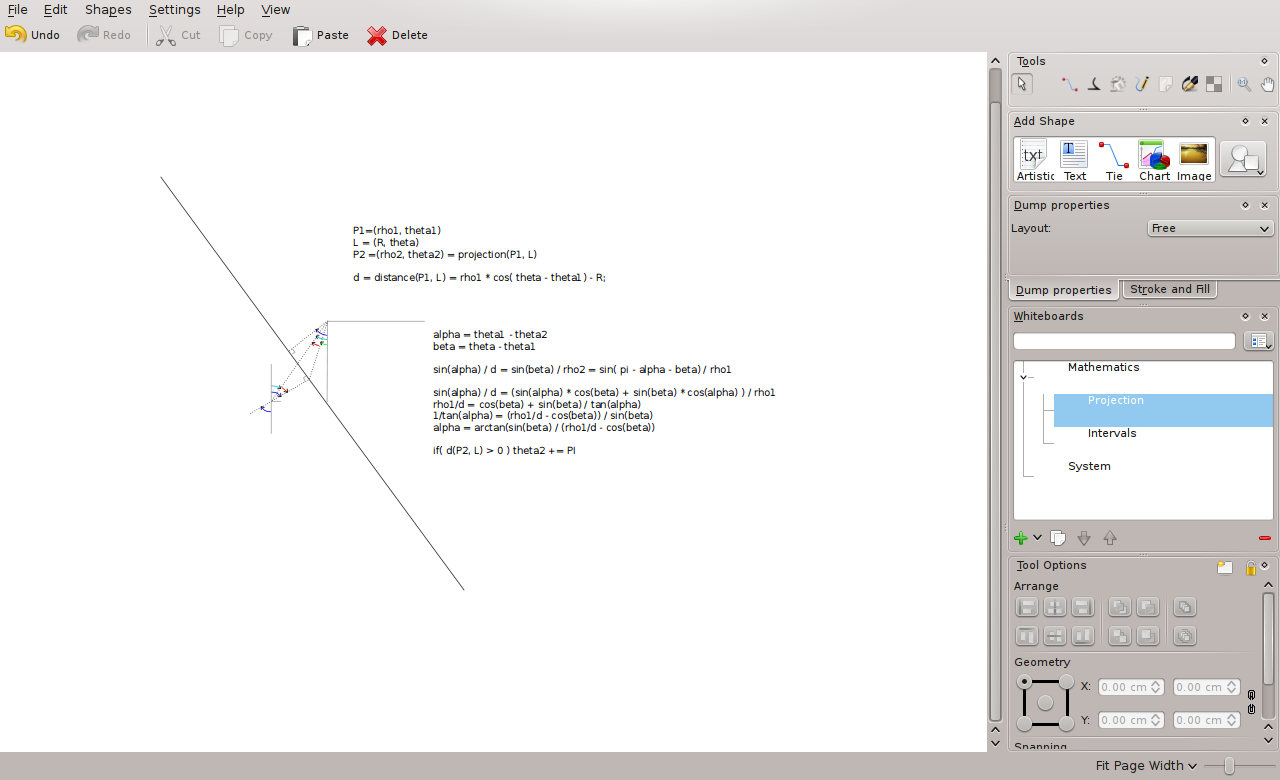Open the Fit Page Width zoom dropdown
This screenshot has height=780, width=1280.
click(1146, 766)
